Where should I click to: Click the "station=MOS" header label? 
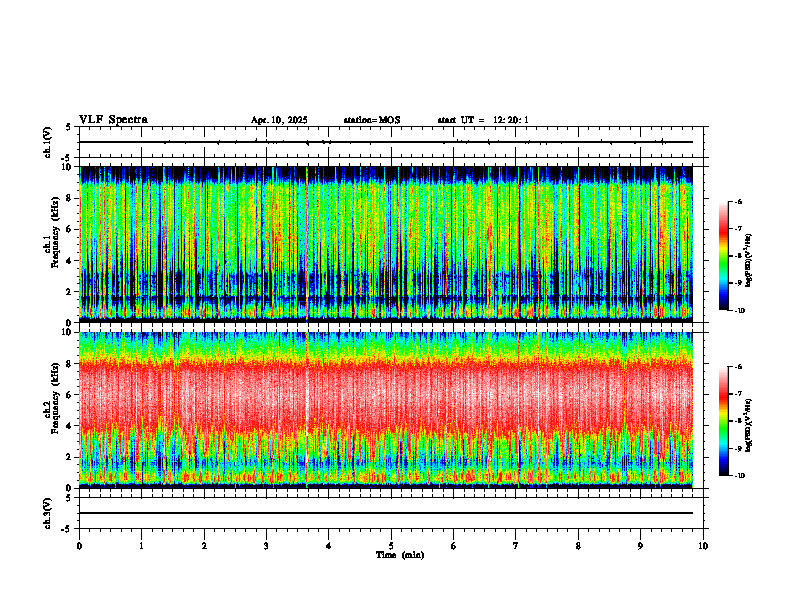click(x=372, y=120)
